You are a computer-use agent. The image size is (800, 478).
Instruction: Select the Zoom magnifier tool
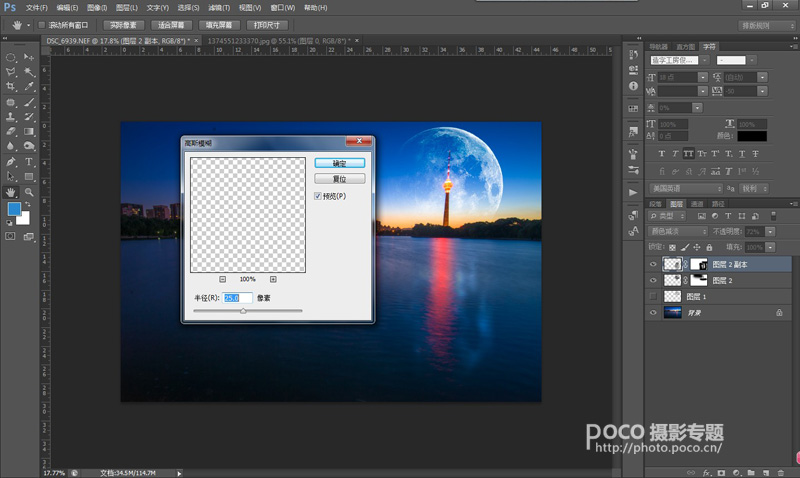click(x=29, y=192)
